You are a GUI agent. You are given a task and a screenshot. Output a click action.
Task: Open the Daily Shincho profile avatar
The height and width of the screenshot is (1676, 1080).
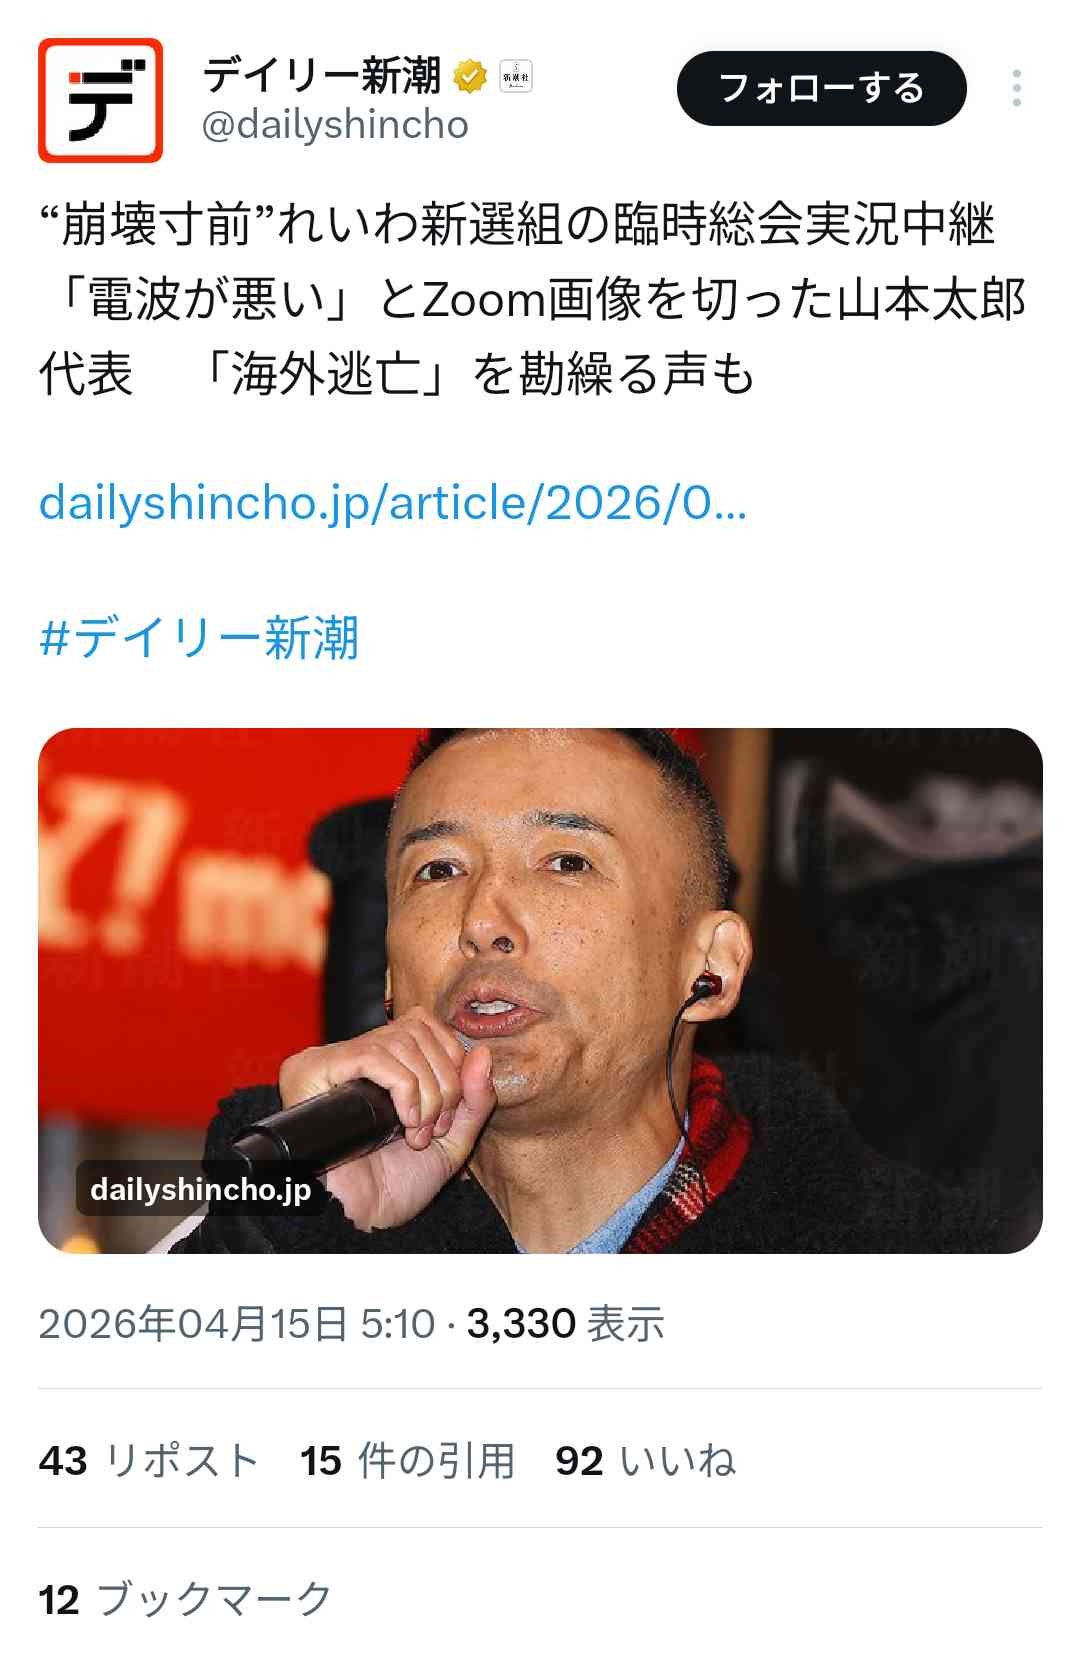coord(100,100)
